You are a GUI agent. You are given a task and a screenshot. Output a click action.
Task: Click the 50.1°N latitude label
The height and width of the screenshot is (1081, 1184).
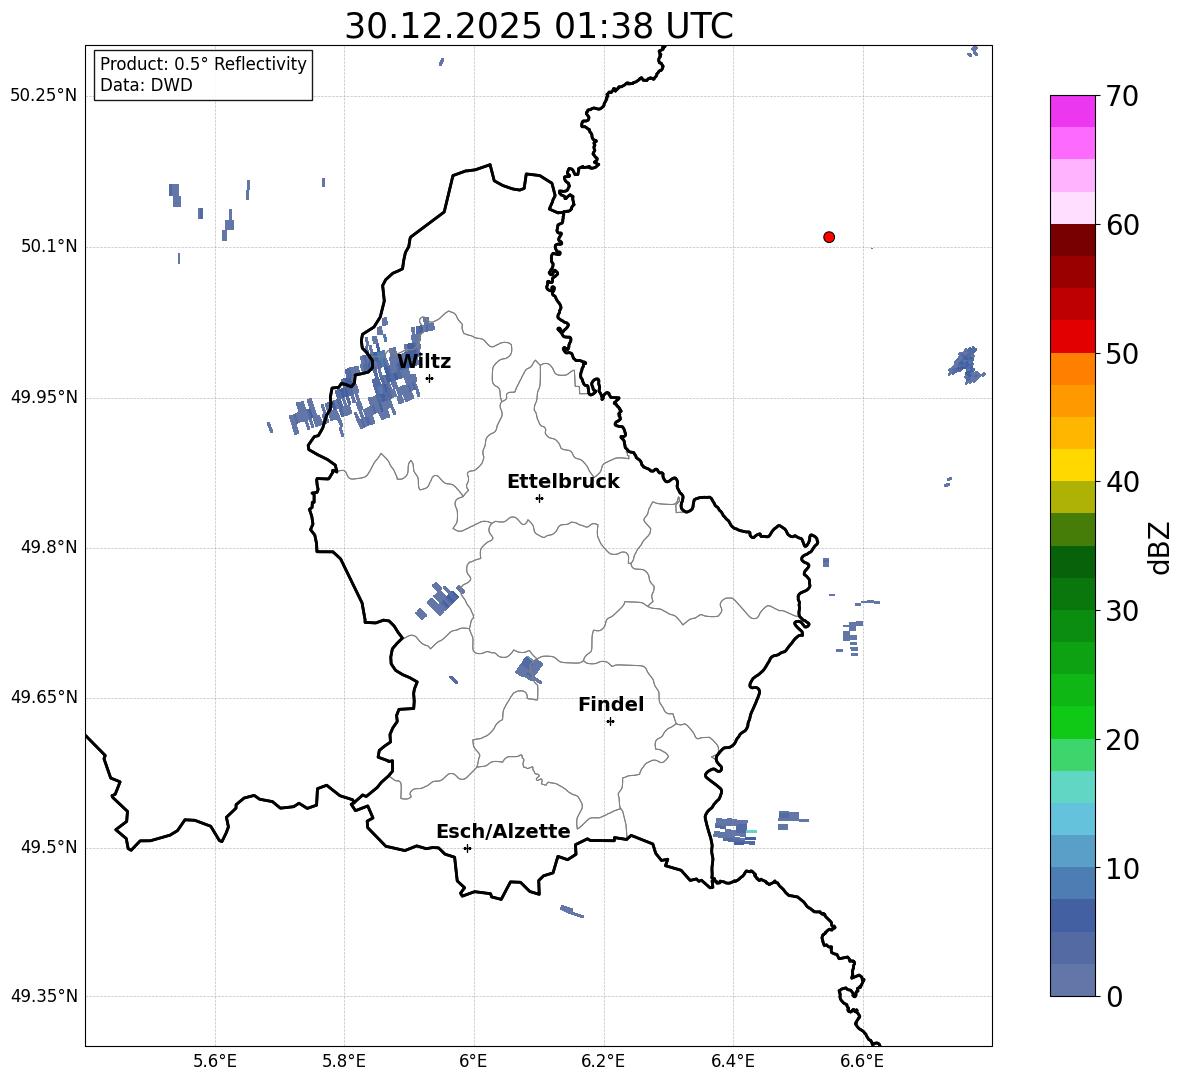tap(49, 246)
